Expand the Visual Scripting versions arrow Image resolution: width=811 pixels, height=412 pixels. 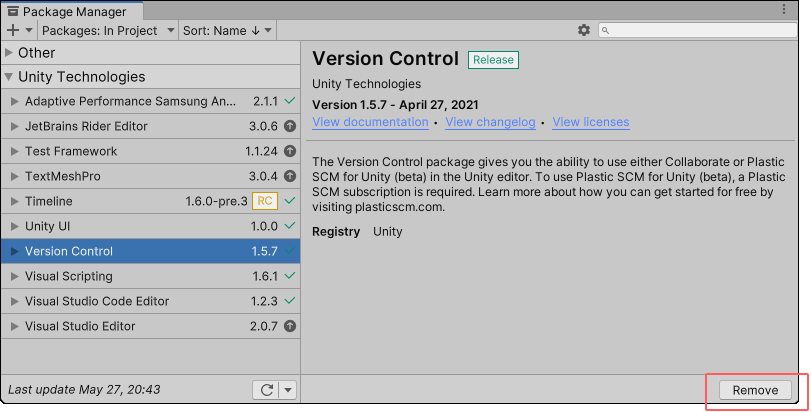[14, 276]
